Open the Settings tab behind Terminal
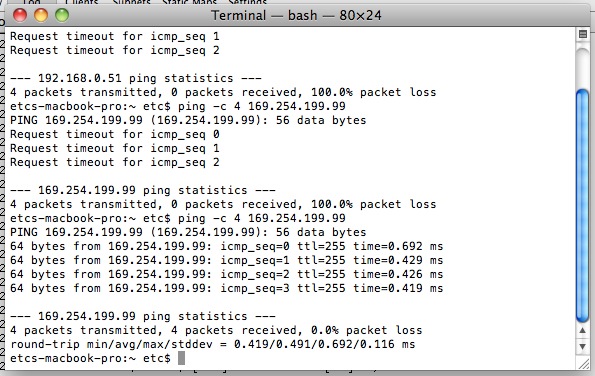The height and width of the screenshot is (376, 595). pyautogui.click(x=247, y=2)
